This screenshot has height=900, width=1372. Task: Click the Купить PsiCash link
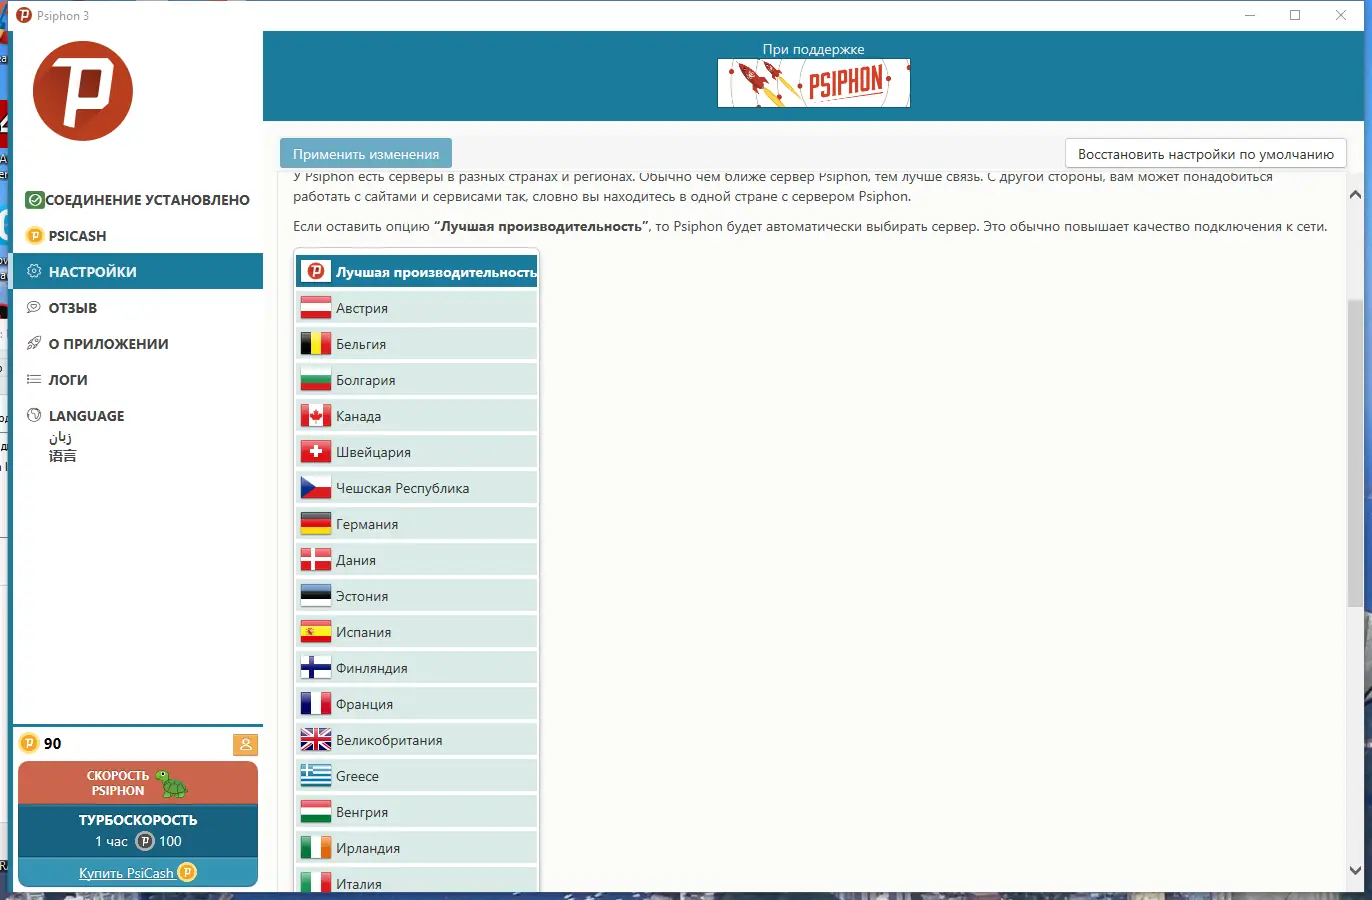coord(138,873)
